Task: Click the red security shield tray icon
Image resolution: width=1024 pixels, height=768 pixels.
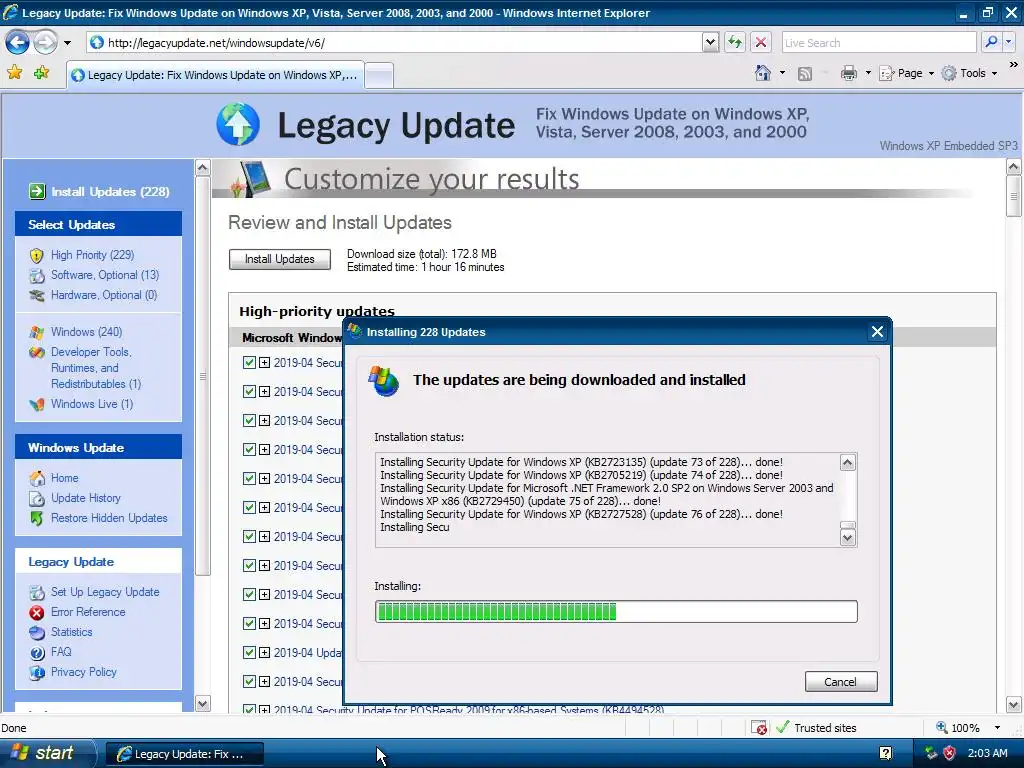Action: tap(950, 753)
